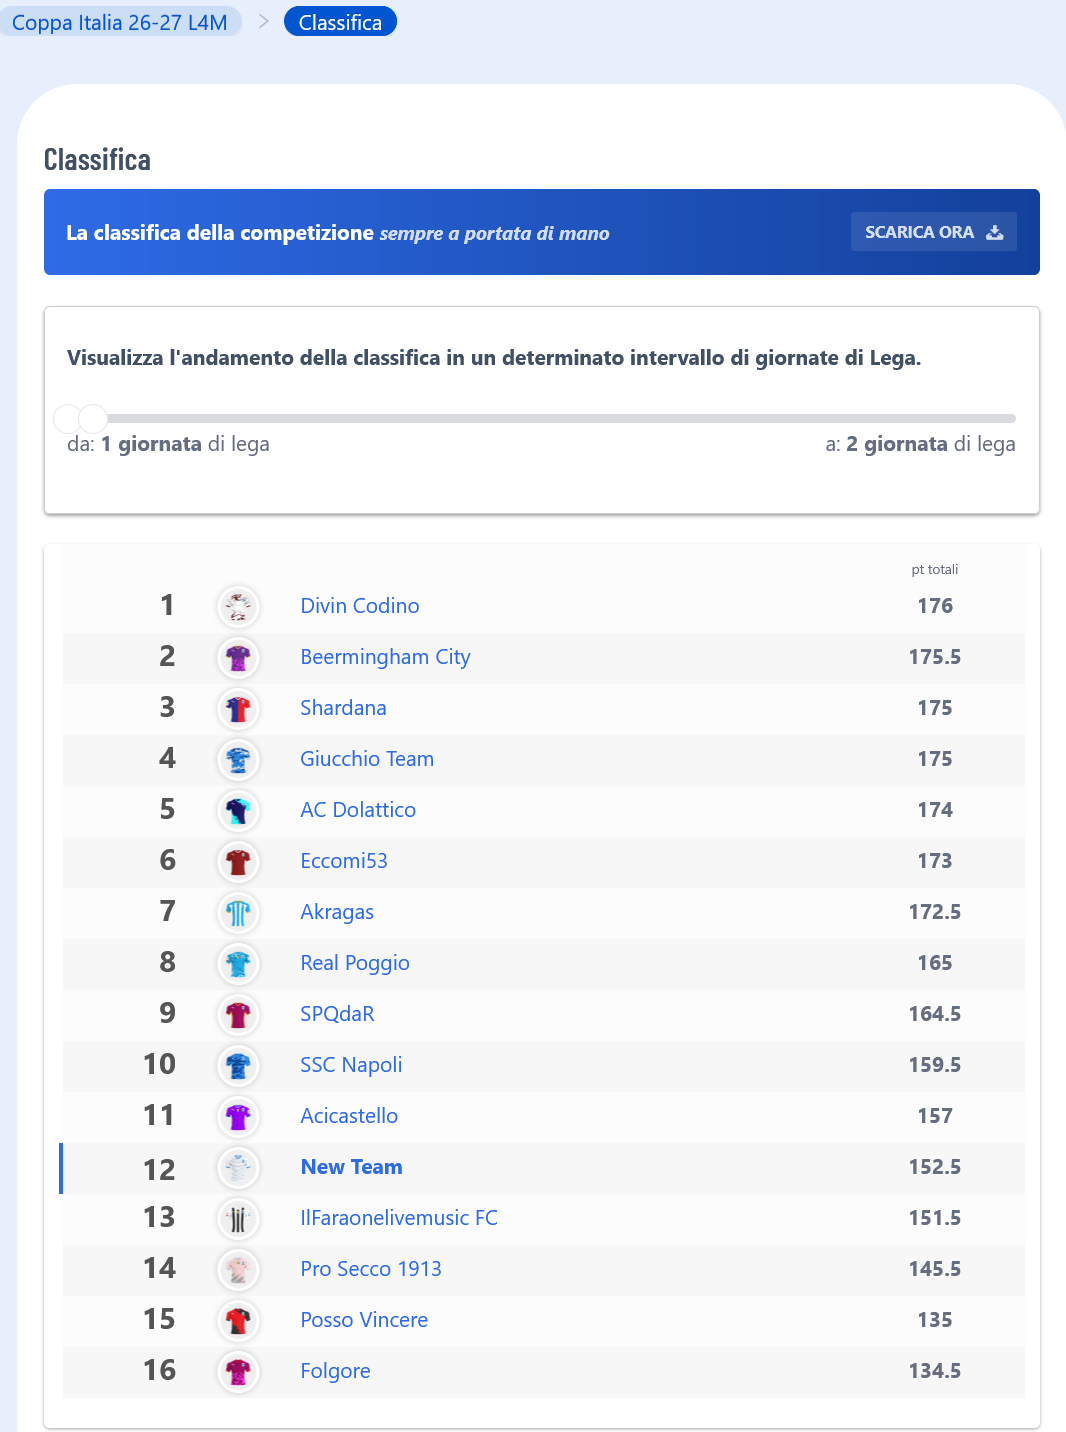This screenshot has width=1066, height=1432.
Task: Click the AC Dolattico jersey icon
Action: pyautogui.click(x=238, y=810)
